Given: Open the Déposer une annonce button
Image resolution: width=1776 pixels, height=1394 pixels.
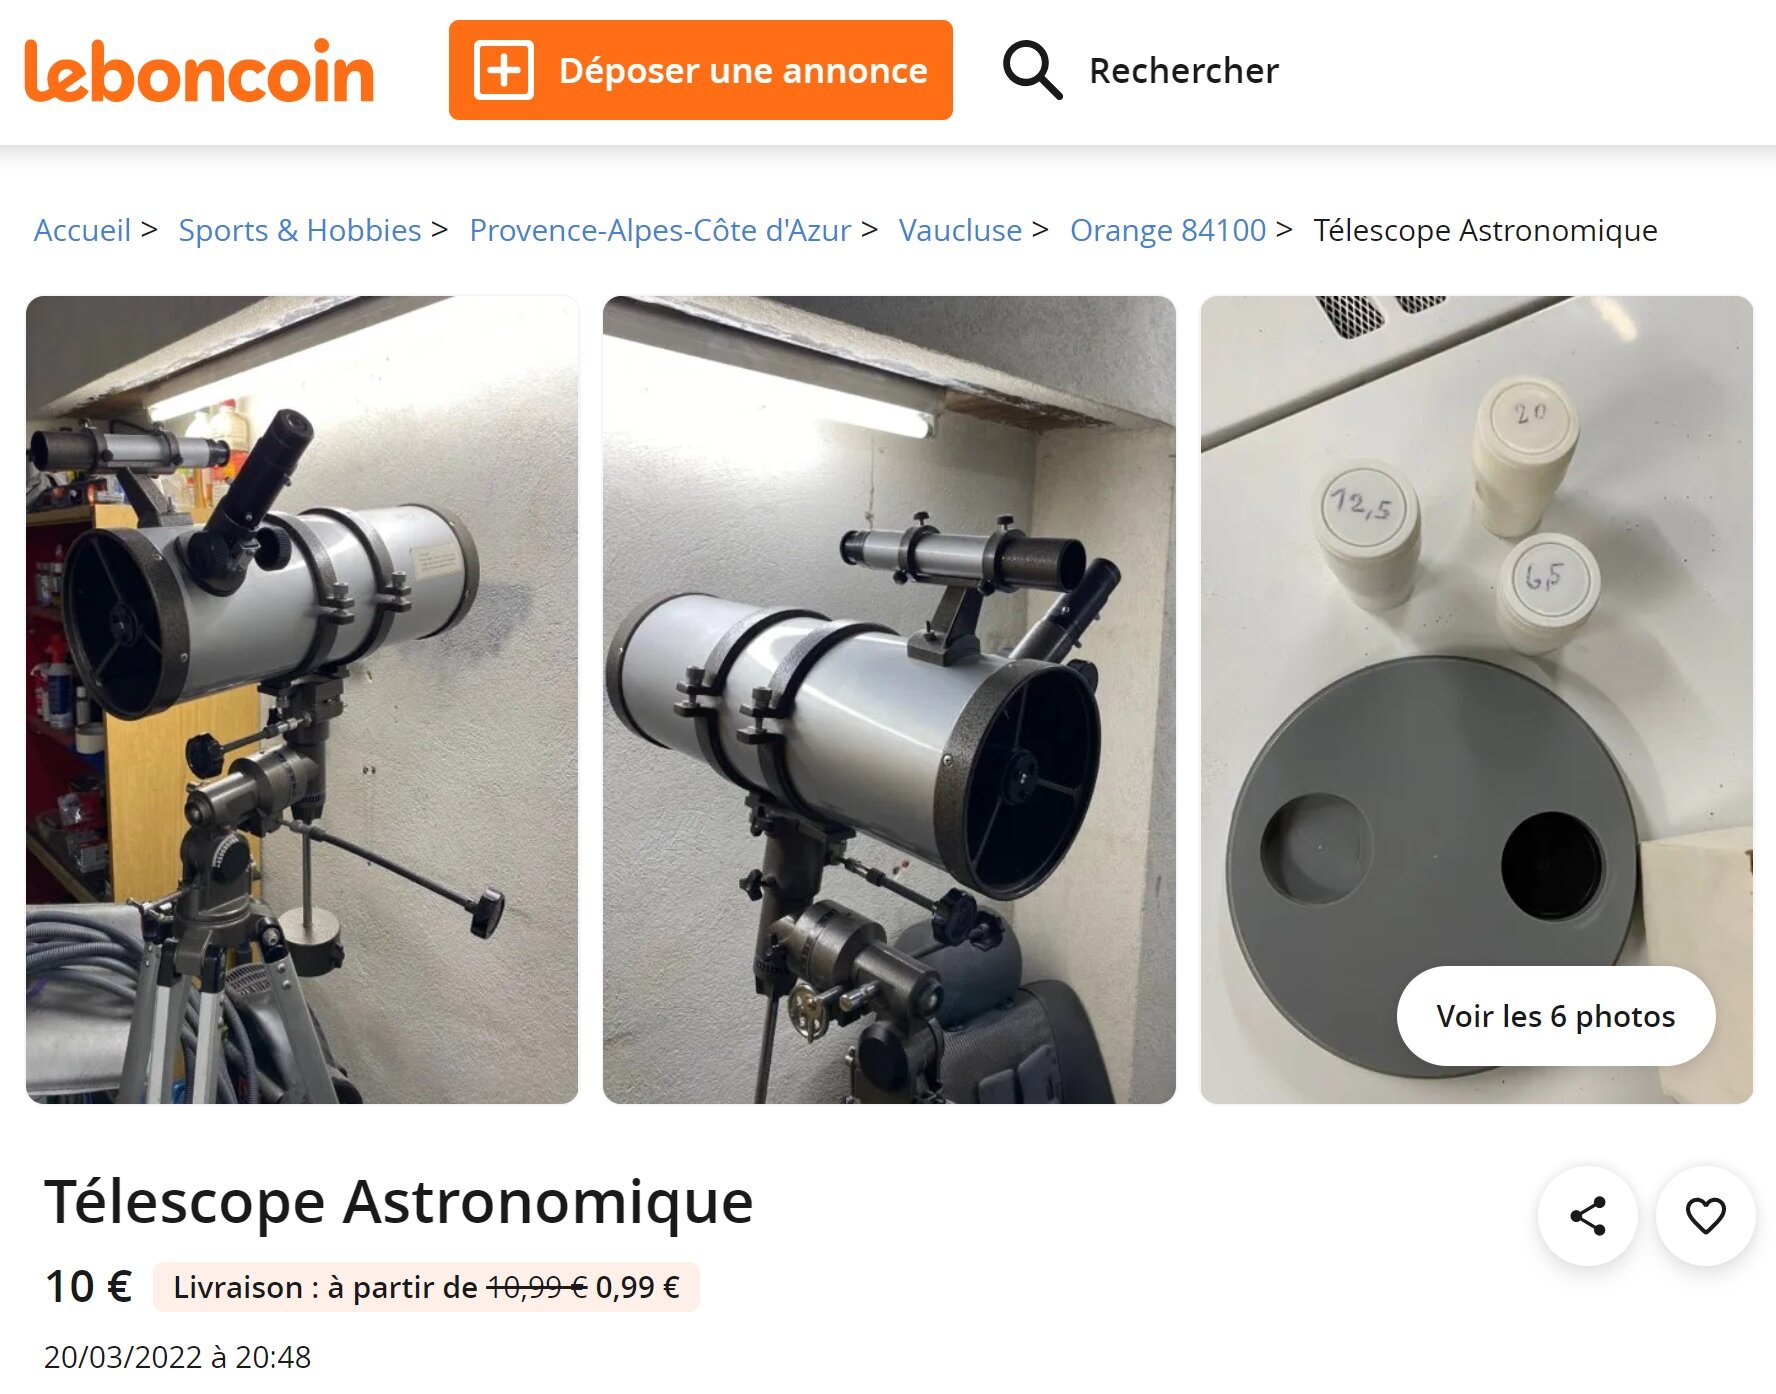Looking at the screenshot, I should 701,70.
